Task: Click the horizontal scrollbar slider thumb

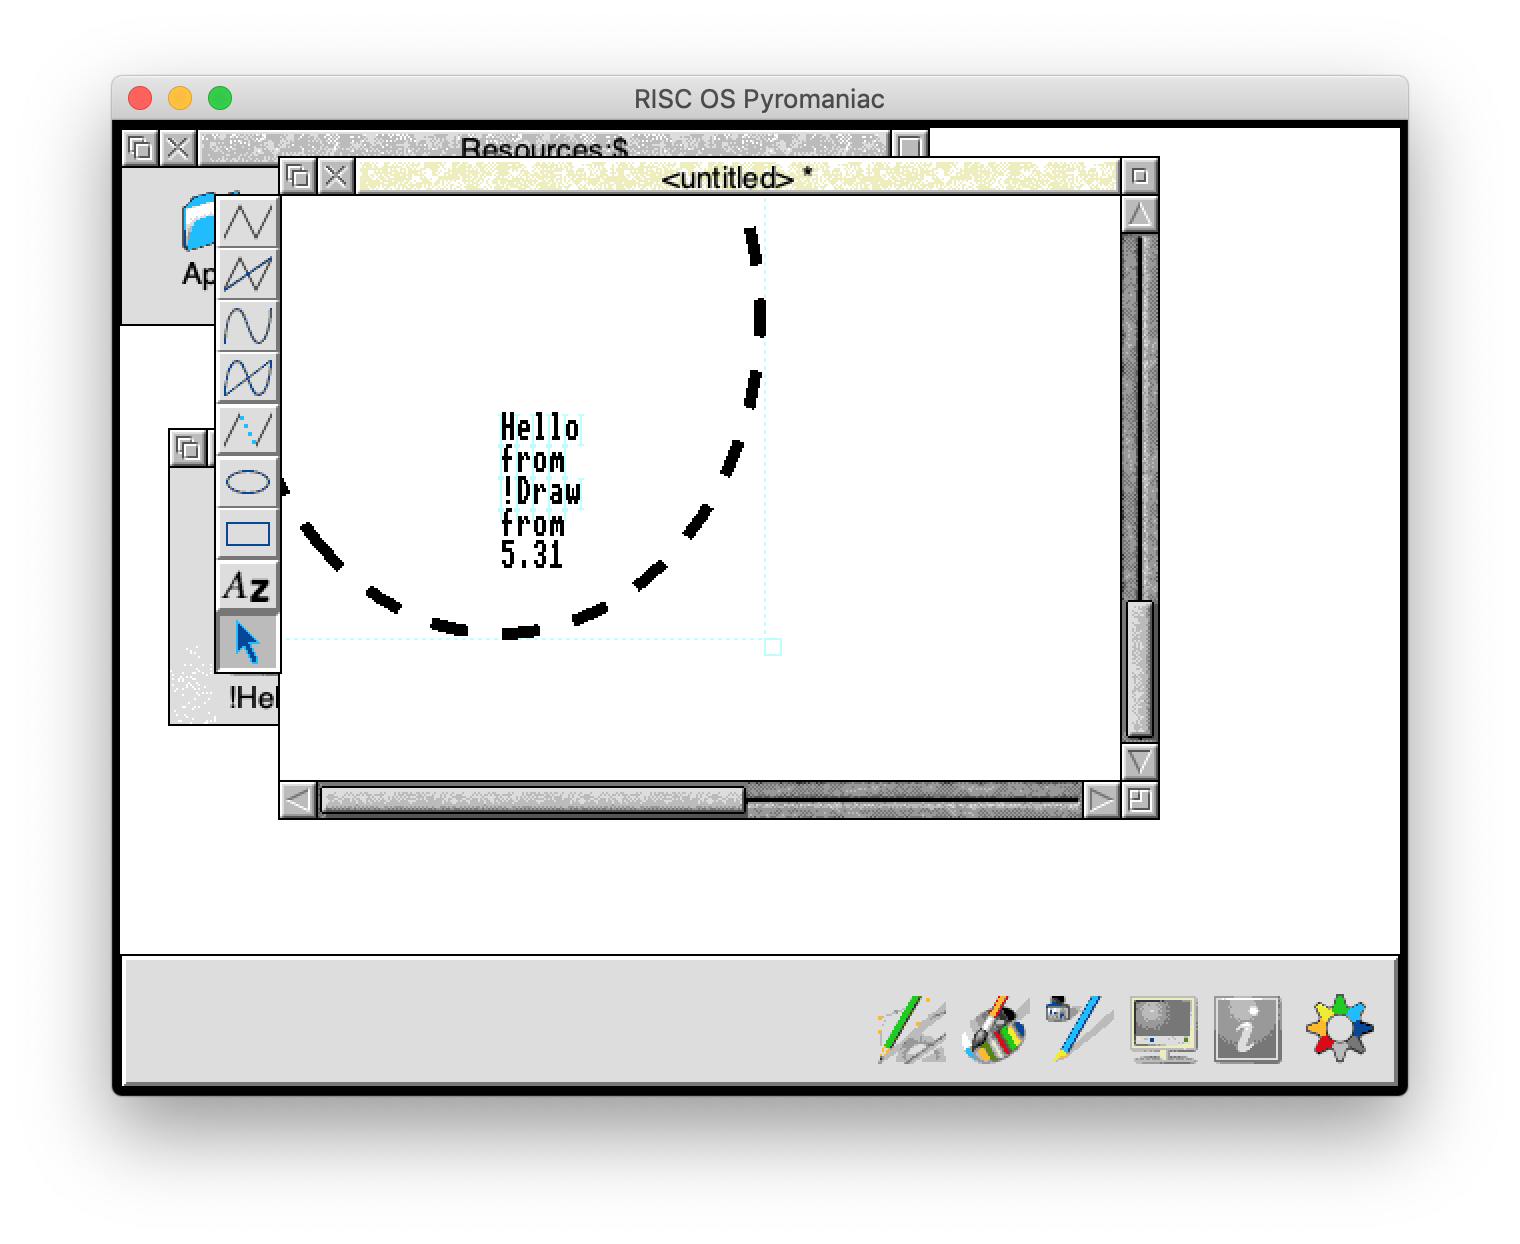Action: (x=532, y=800)
